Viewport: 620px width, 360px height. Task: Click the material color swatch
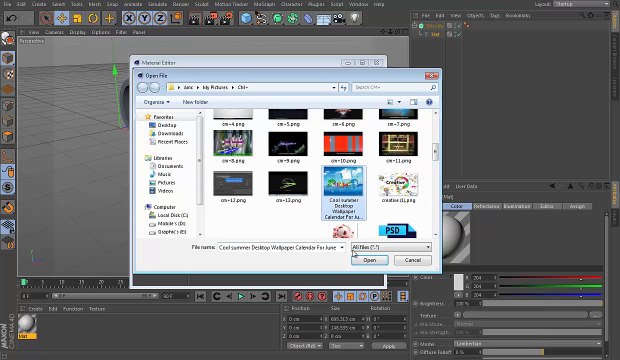pyautogui.click(x=458, y=282)
